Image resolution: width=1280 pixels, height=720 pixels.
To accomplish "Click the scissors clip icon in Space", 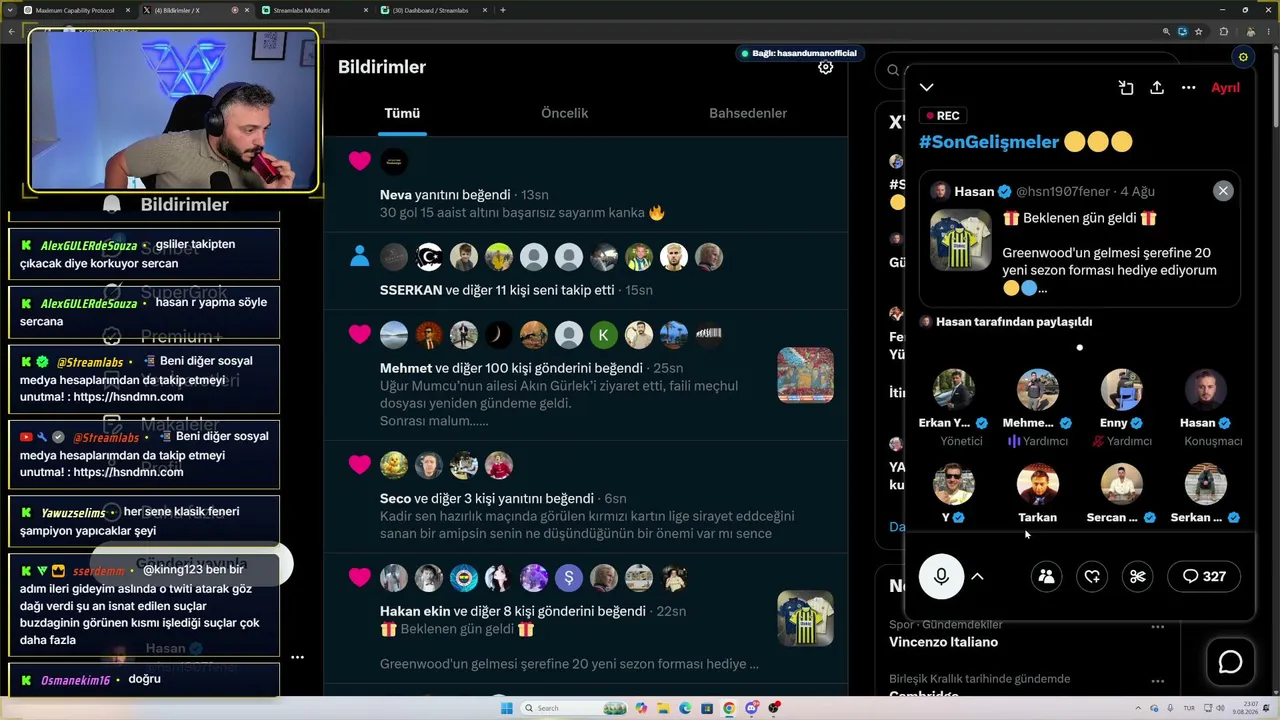I will (1137, 576).
